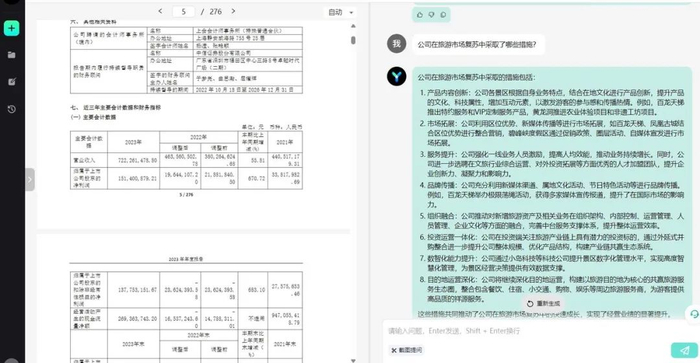Click the user question message bubble
The image size is (700, 363).
tap(478, 44)
